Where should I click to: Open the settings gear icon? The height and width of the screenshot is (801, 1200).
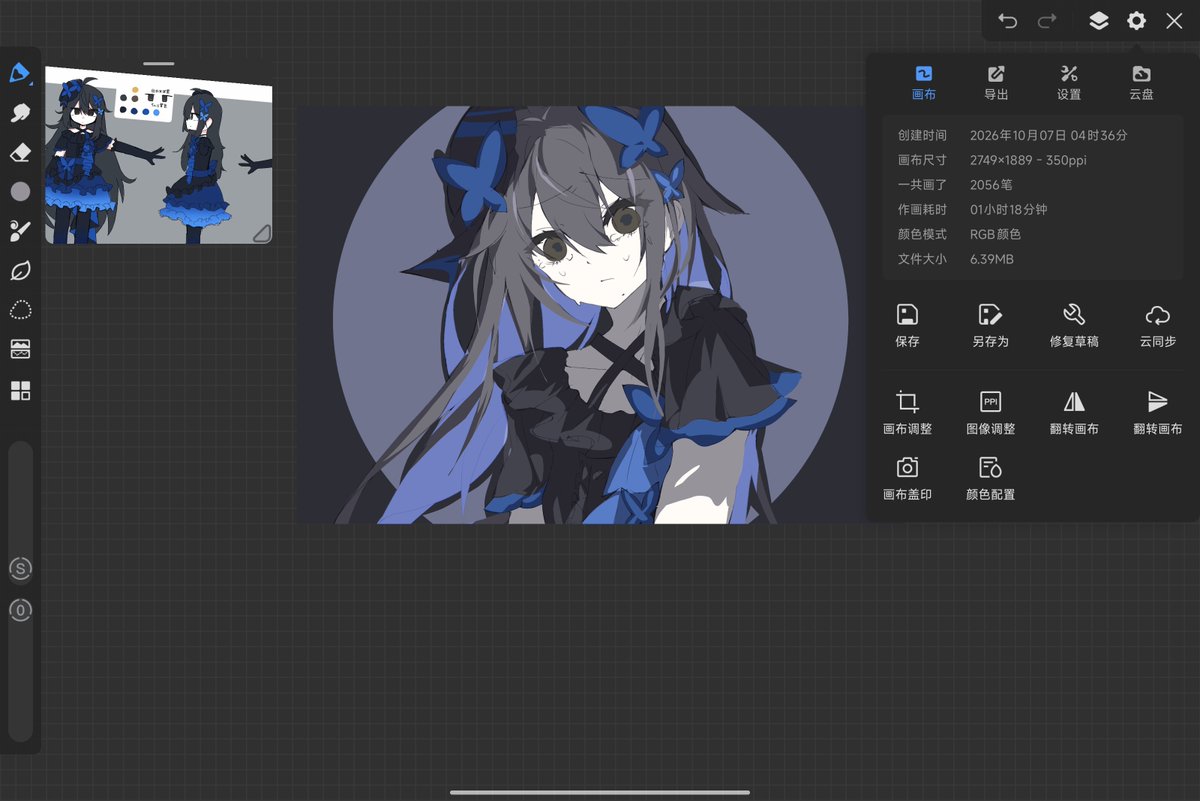(1136, 21)
